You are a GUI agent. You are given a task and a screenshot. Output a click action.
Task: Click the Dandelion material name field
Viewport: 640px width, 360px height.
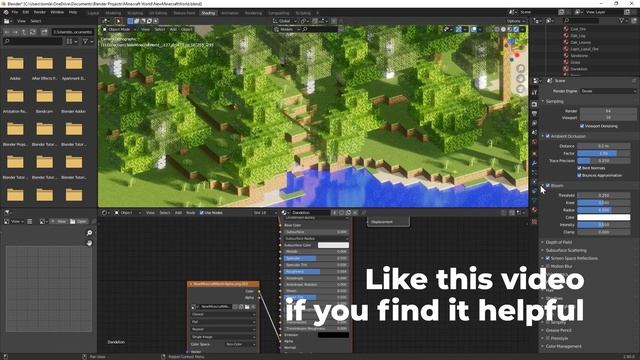pyautogui.click(x=310, y=213)
